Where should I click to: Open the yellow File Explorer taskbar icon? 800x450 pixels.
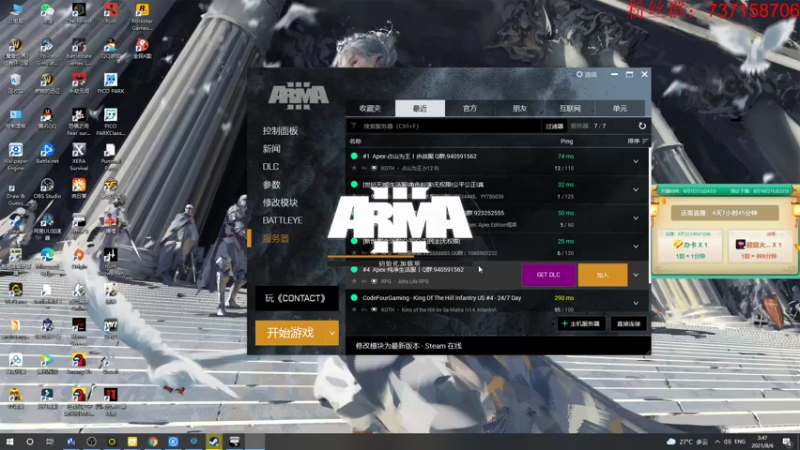[132, 442]
